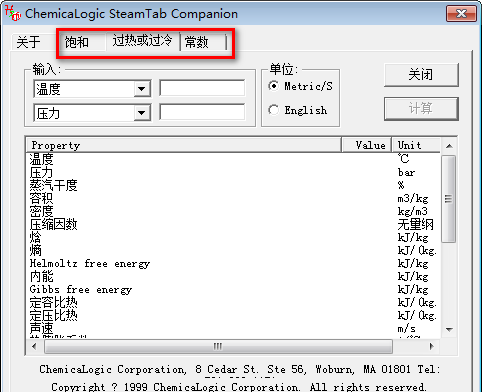Screen dimensions: 482x392
Task: Select the 过热或过冷 tab
Action: click(x=142, y=41)
